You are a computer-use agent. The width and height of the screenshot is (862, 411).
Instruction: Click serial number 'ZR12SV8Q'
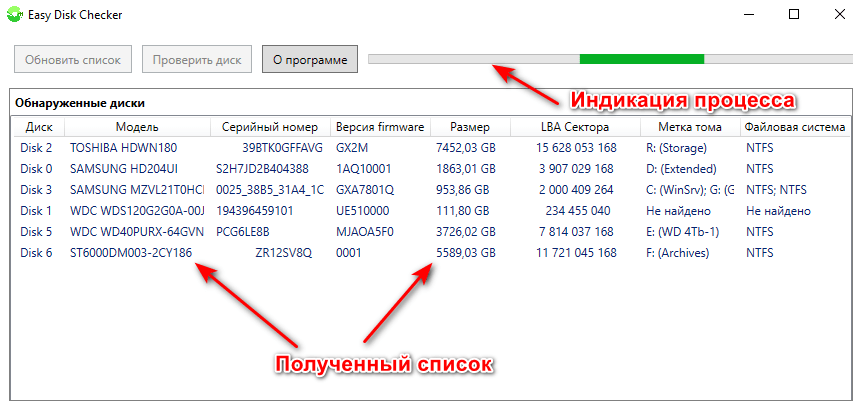click(x=284, y=253)
